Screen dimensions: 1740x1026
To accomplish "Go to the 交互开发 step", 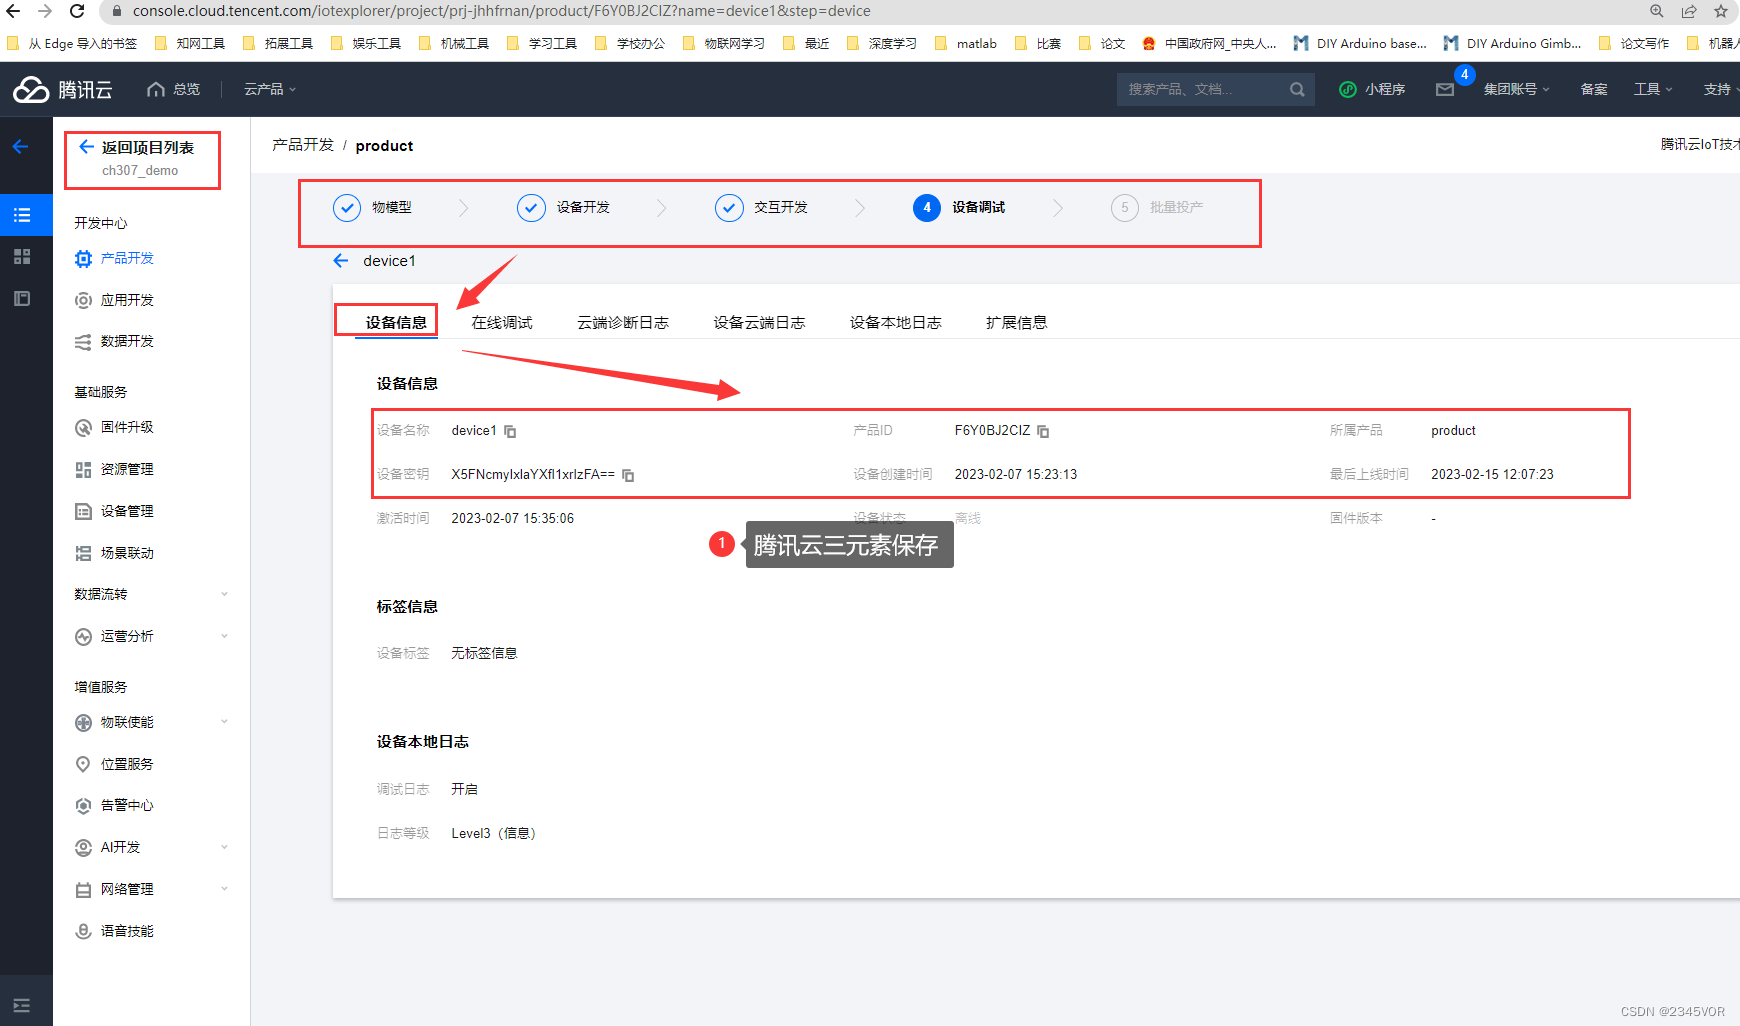I will pos(762,207).
